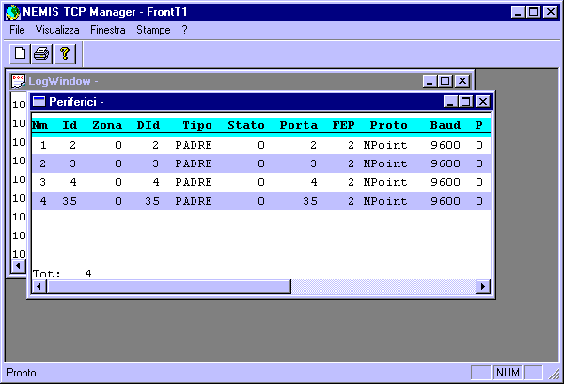Select PADRE in row 3
This screenshot has width=564, height=384.
pyautogui.click(x=194, y=182)
